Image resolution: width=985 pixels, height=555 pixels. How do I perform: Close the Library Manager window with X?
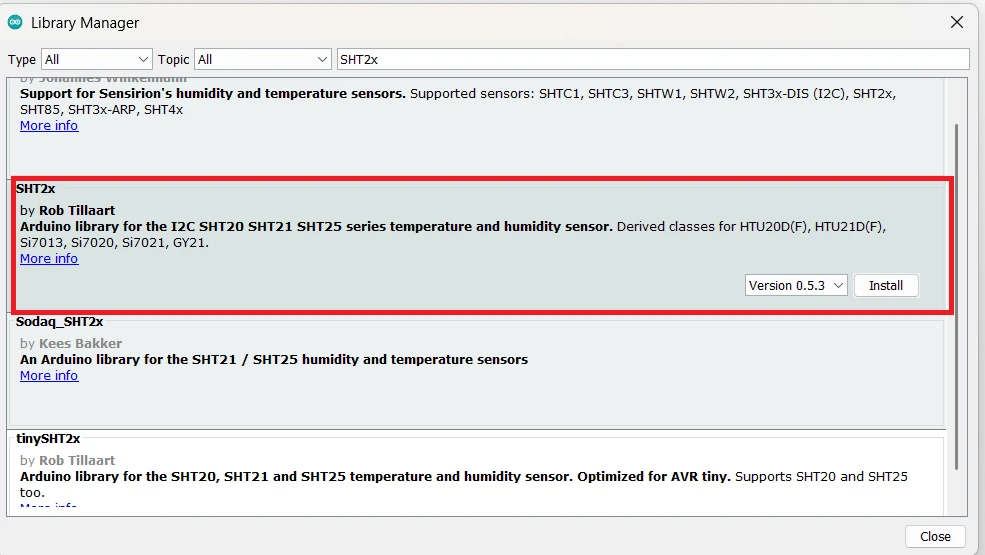pyautogui.click(x=957, y=22)
